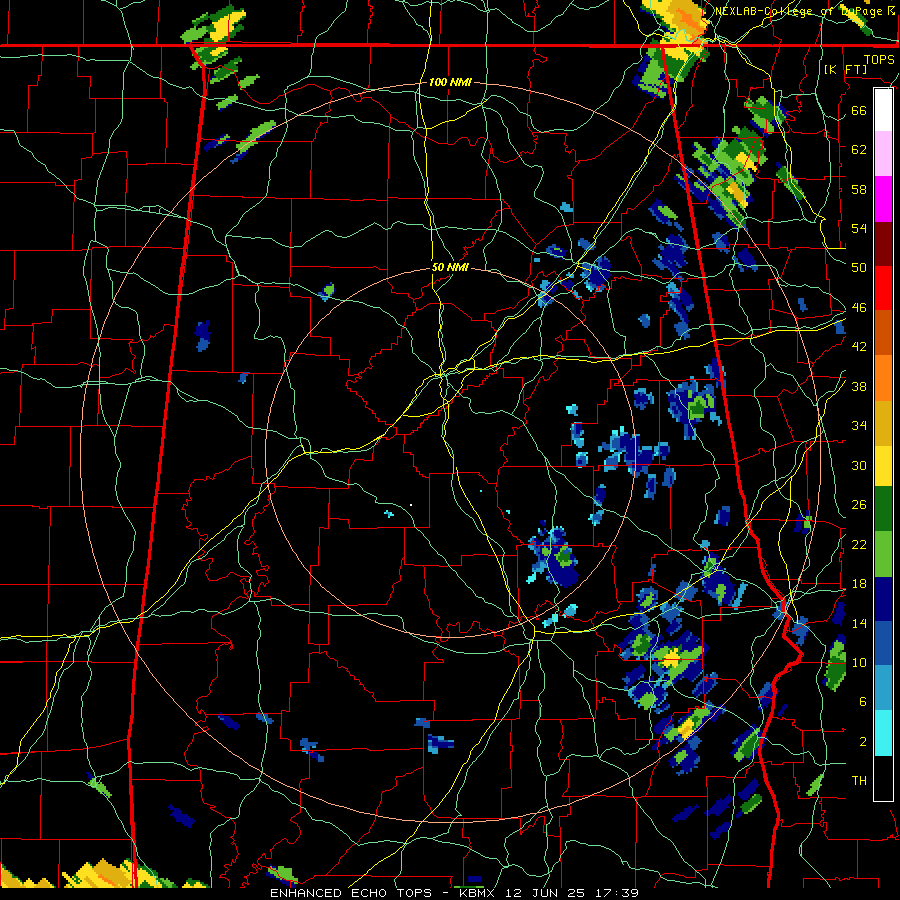Click the legend value 46
Viewport: 900px width, 900px height.
[x=859, y=308]
